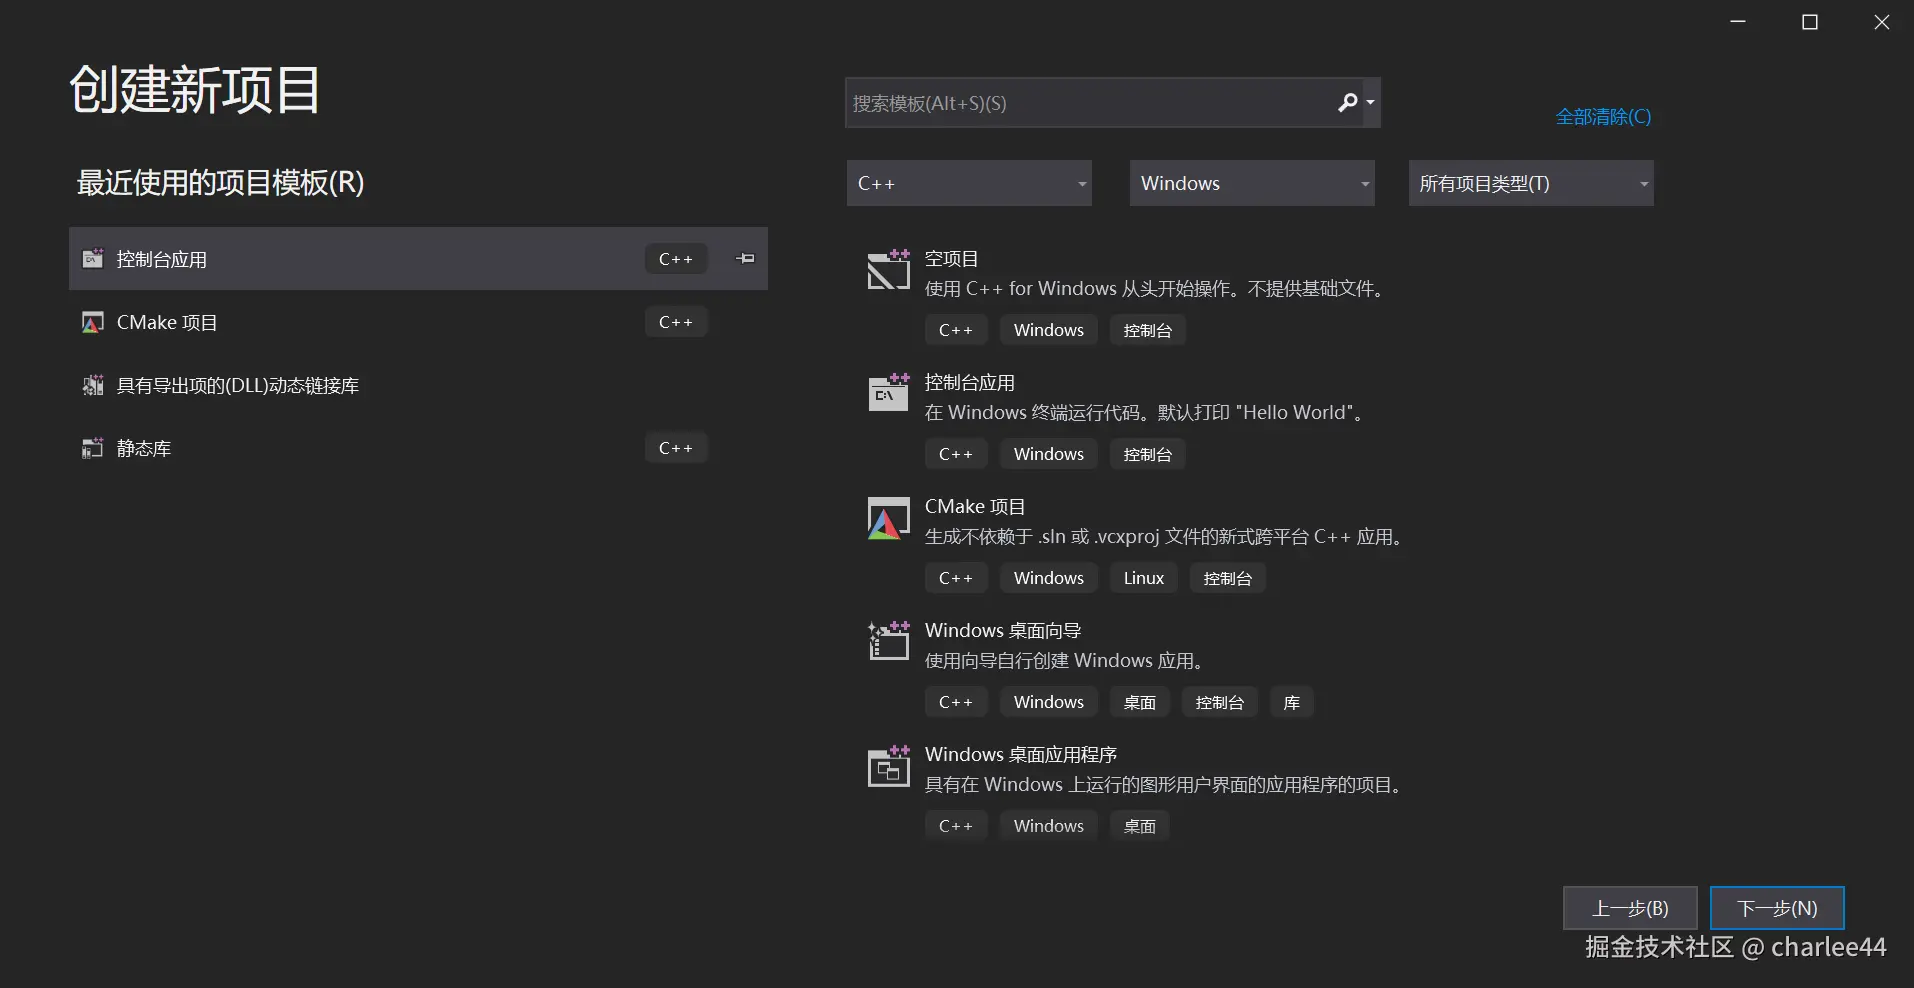This screenshot has width=1914, height=988.
Task: Select 控制台应用 from recent project templates
Action: tap(300, 258)
